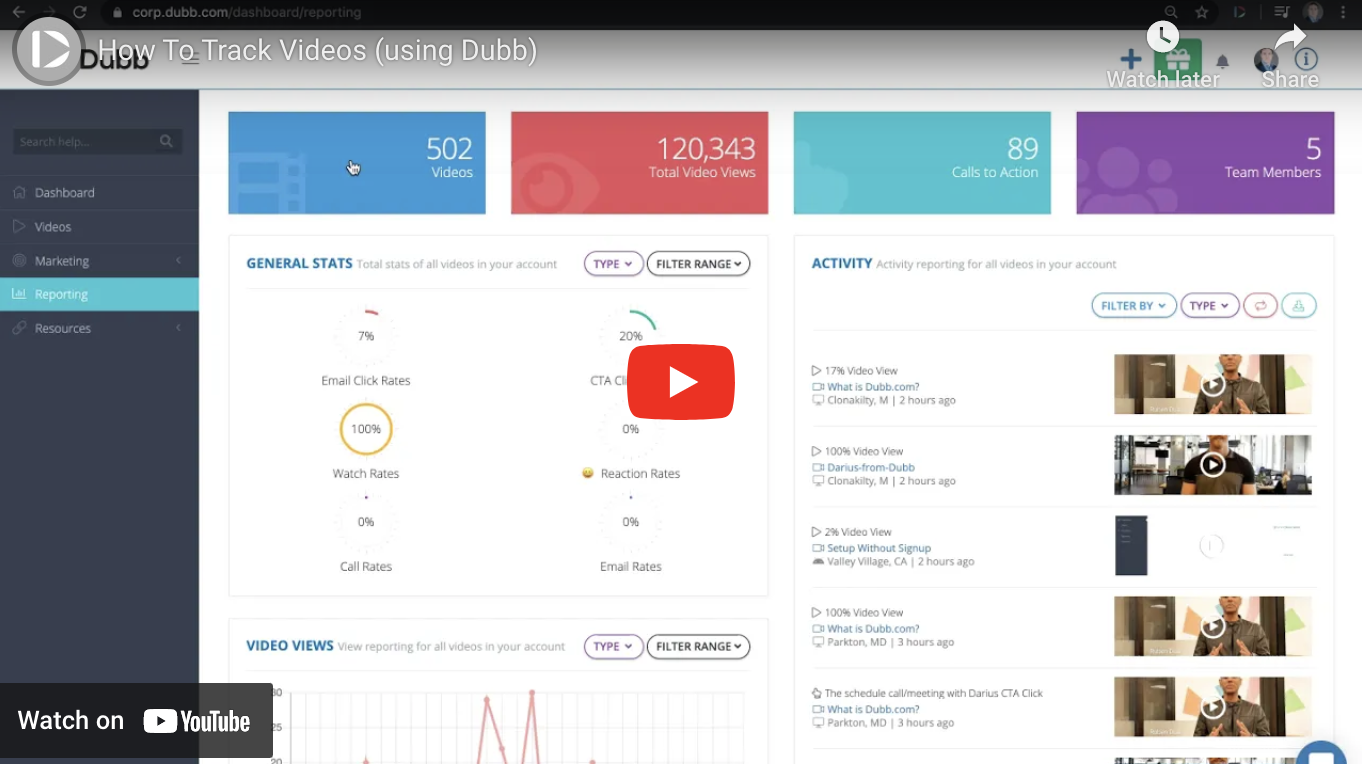This screenshot has height=764, width=1362.
Task: Click the browser back arrow
Action: click(18, 12)
